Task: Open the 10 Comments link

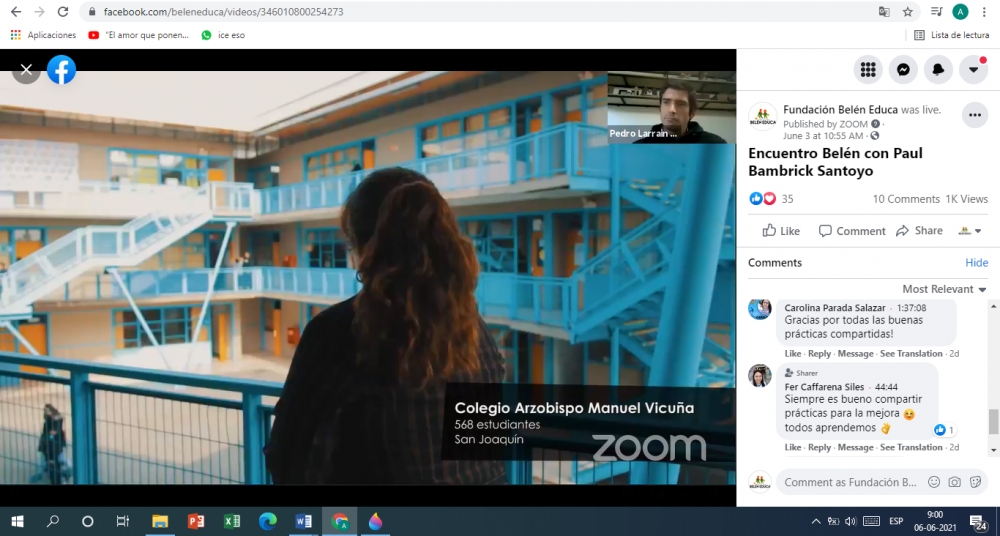Action: pos(906,199)
